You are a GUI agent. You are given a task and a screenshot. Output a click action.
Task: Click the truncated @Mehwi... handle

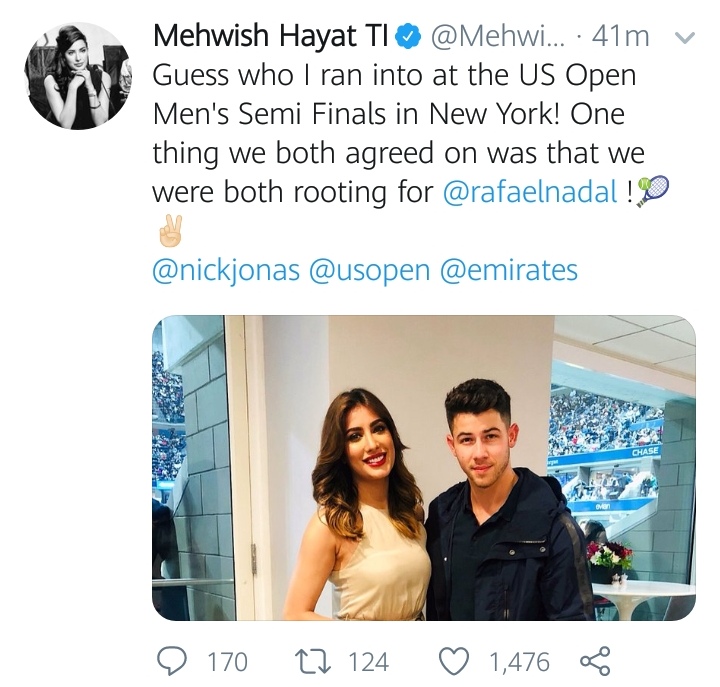[x=498, y=37]
